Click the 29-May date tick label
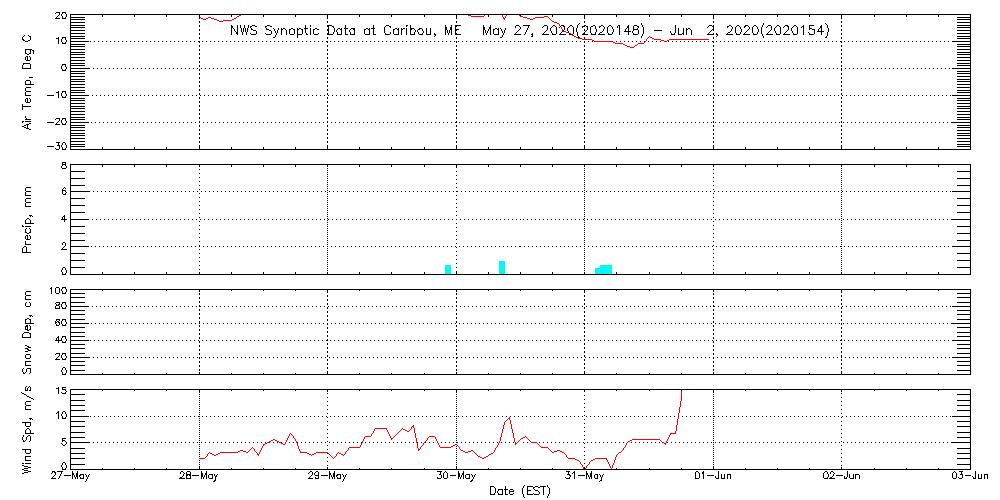 (328, 477)
